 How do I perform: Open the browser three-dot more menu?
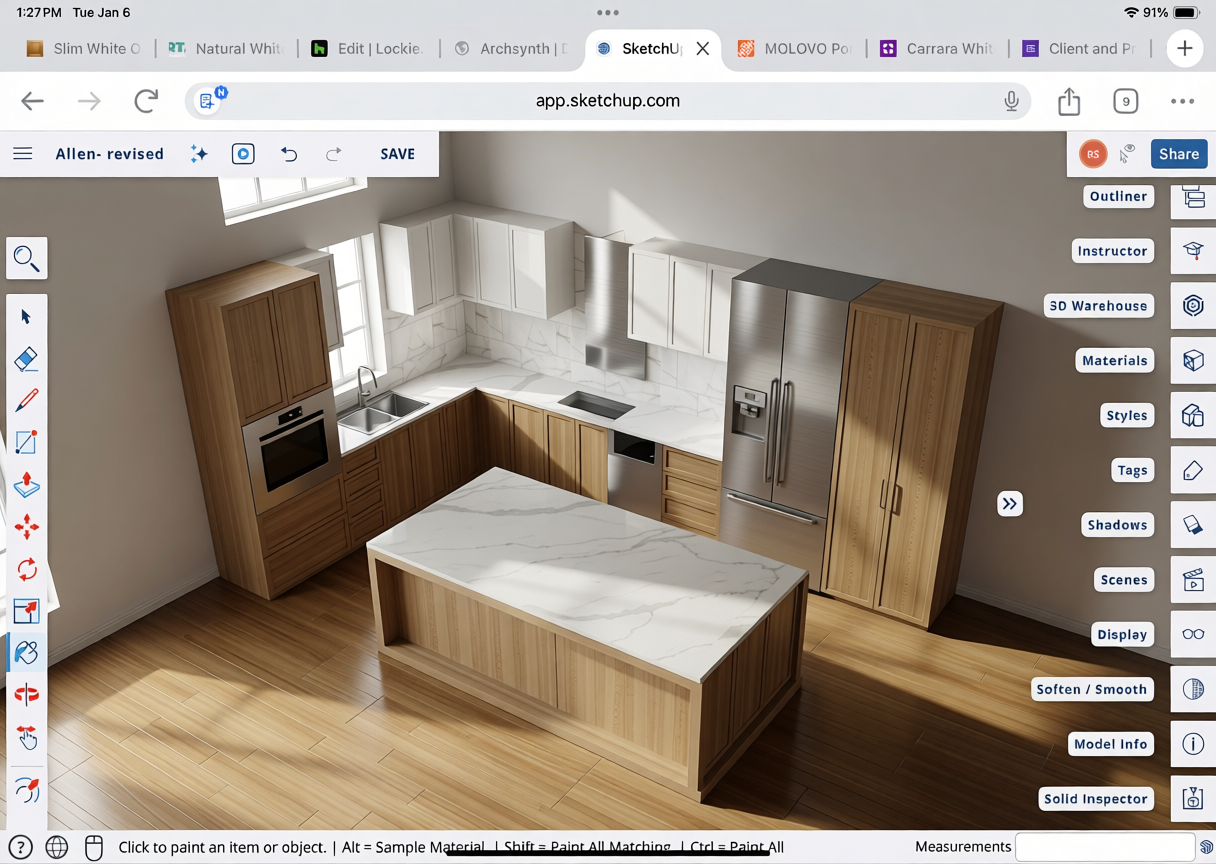1182,101
